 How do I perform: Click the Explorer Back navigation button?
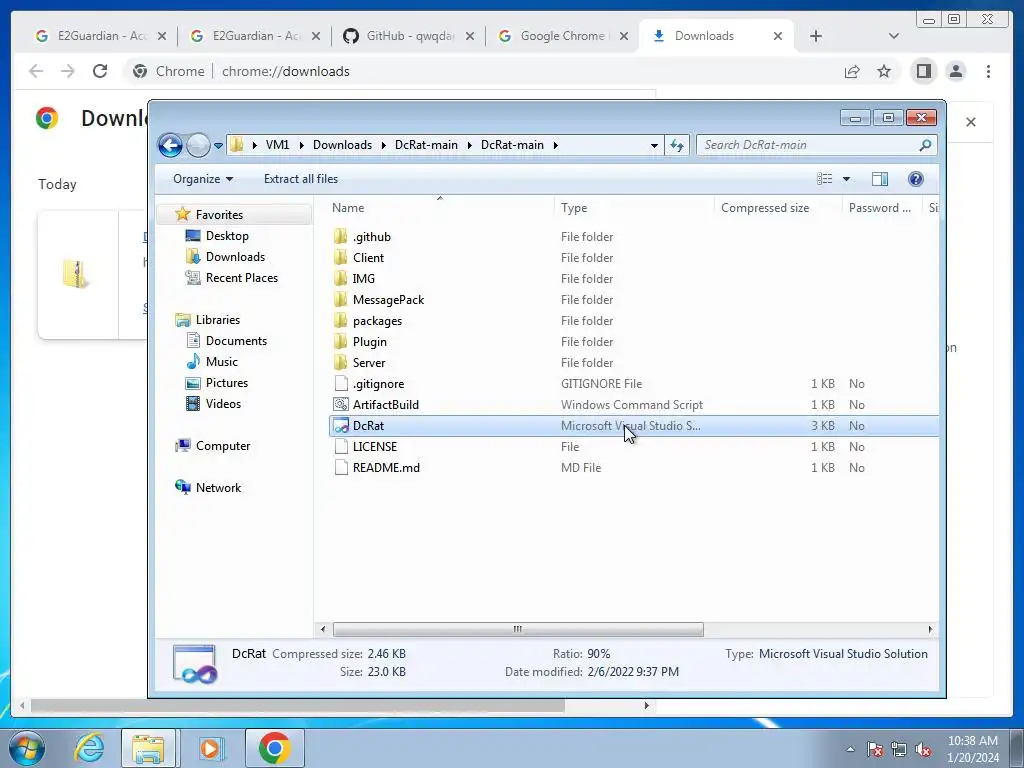[170, 145]
